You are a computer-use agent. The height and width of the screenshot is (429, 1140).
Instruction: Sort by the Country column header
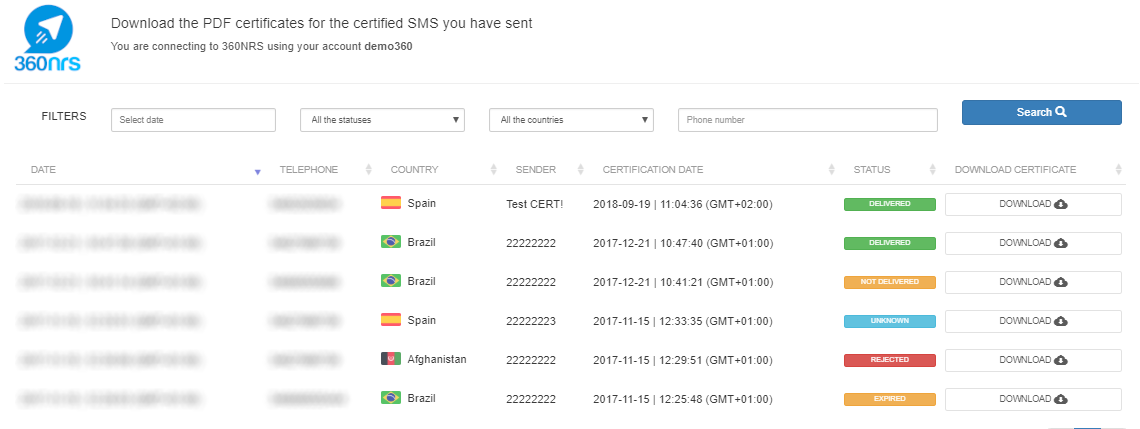(493, 170)
